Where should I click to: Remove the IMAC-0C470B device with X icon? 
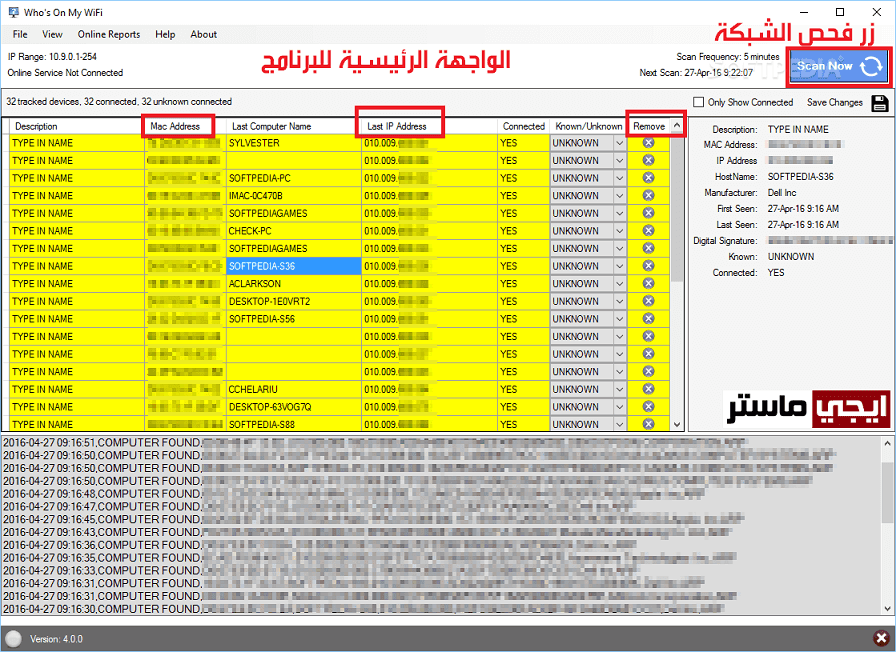coord(648,195)
